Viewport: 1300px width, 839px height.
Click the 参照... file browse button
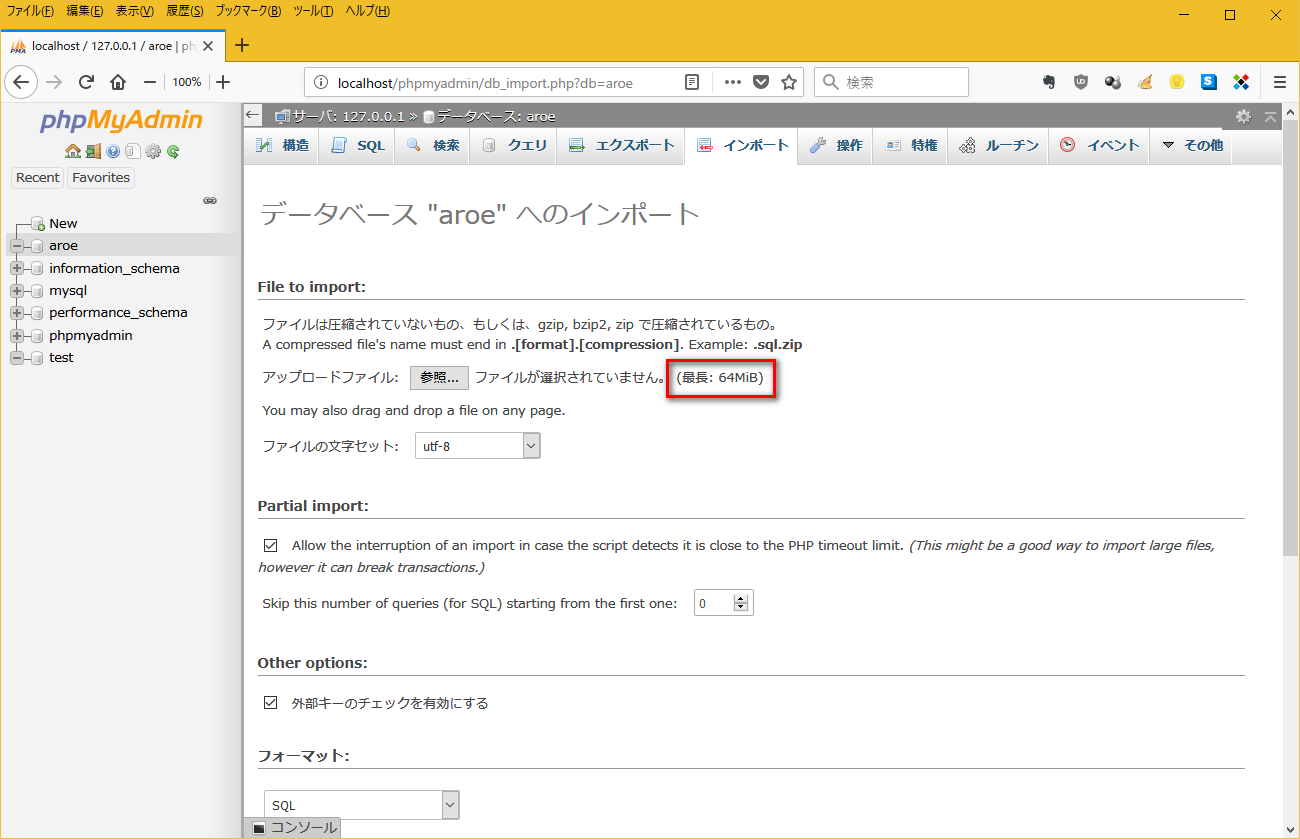tap(439, 378)
